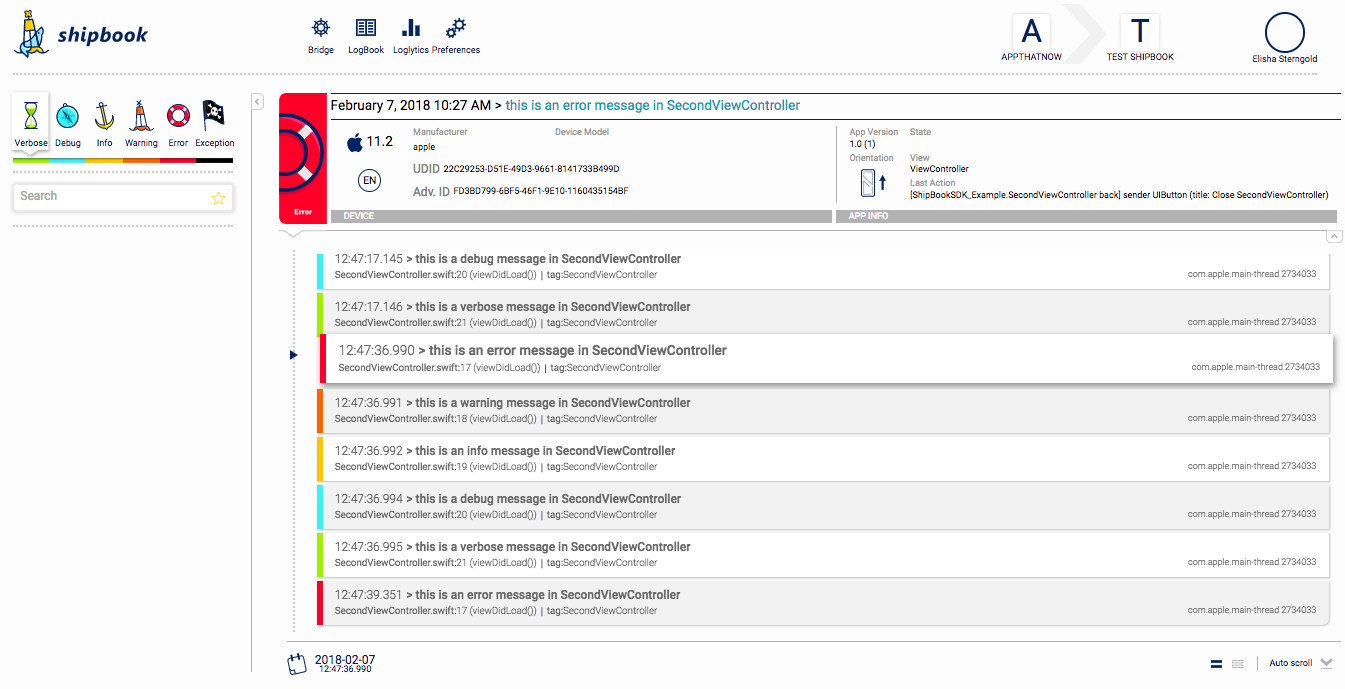Open Elisha Sterngold user profile
The height and width of the screenshot is (689, 1345).
tap(1285, 38)
